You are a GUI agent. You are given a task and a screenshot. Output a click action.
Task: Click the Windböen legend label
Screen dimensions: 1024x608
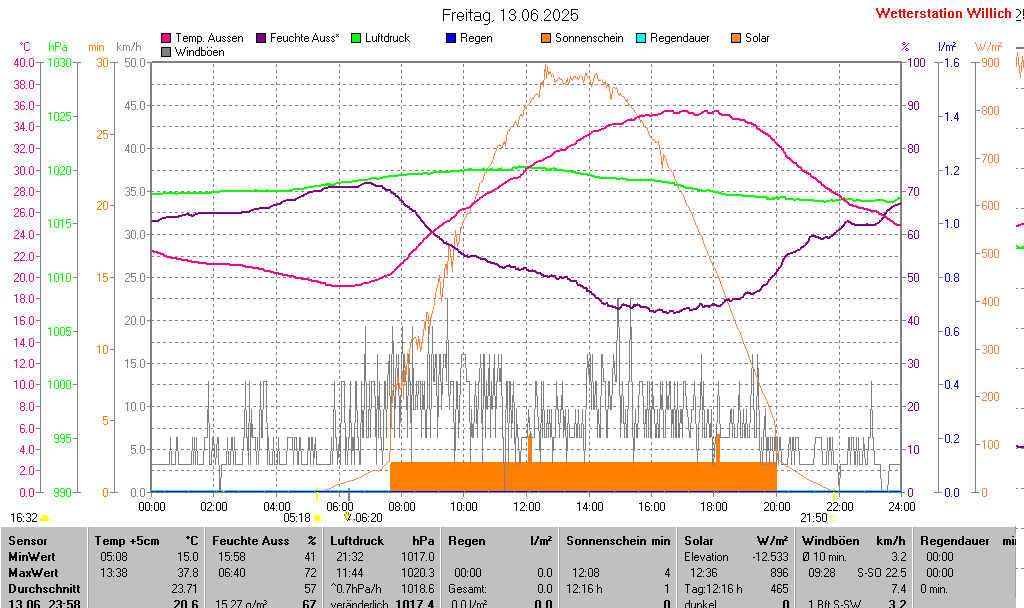click(x=200, y=52)
